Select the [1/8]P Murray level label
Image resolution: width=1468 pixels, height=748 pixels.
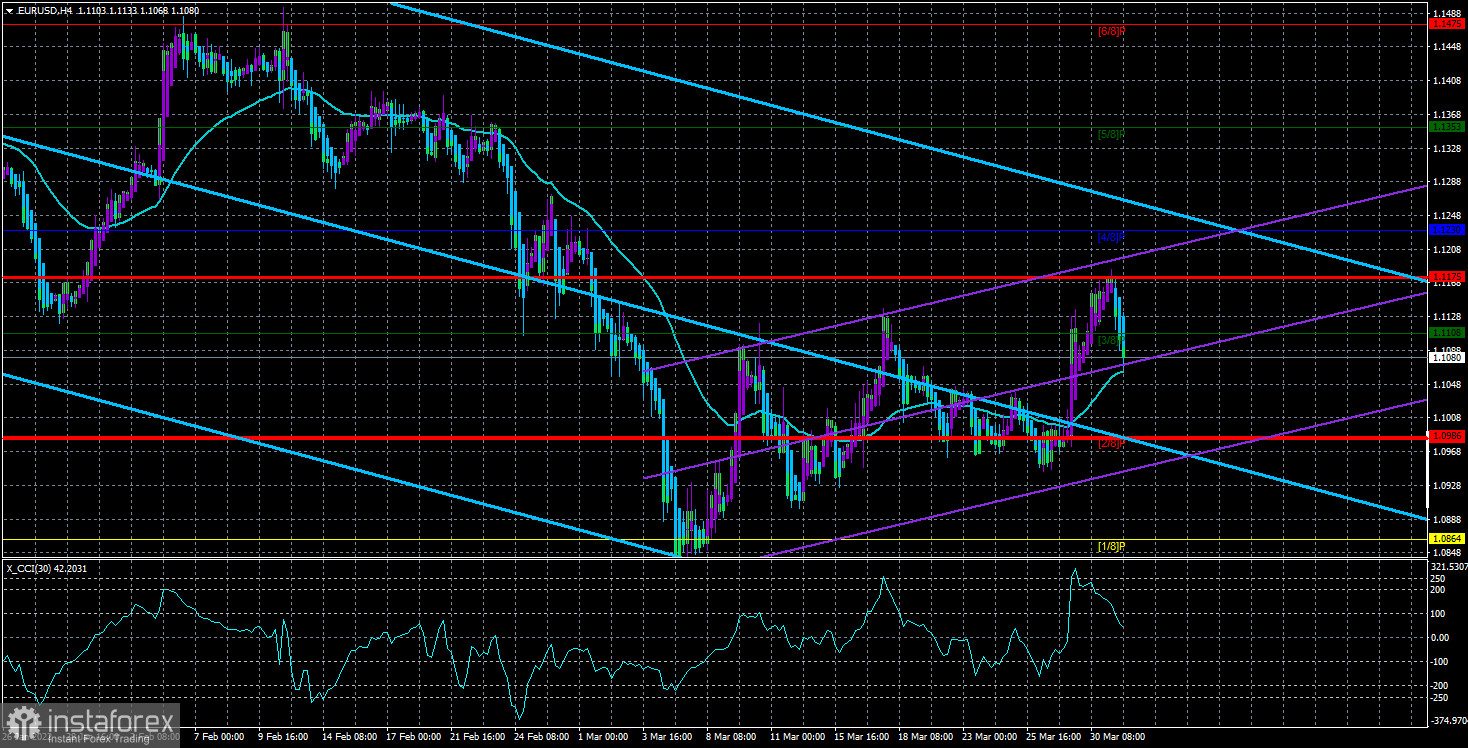pyautogui.click(x=1111, y=546)
